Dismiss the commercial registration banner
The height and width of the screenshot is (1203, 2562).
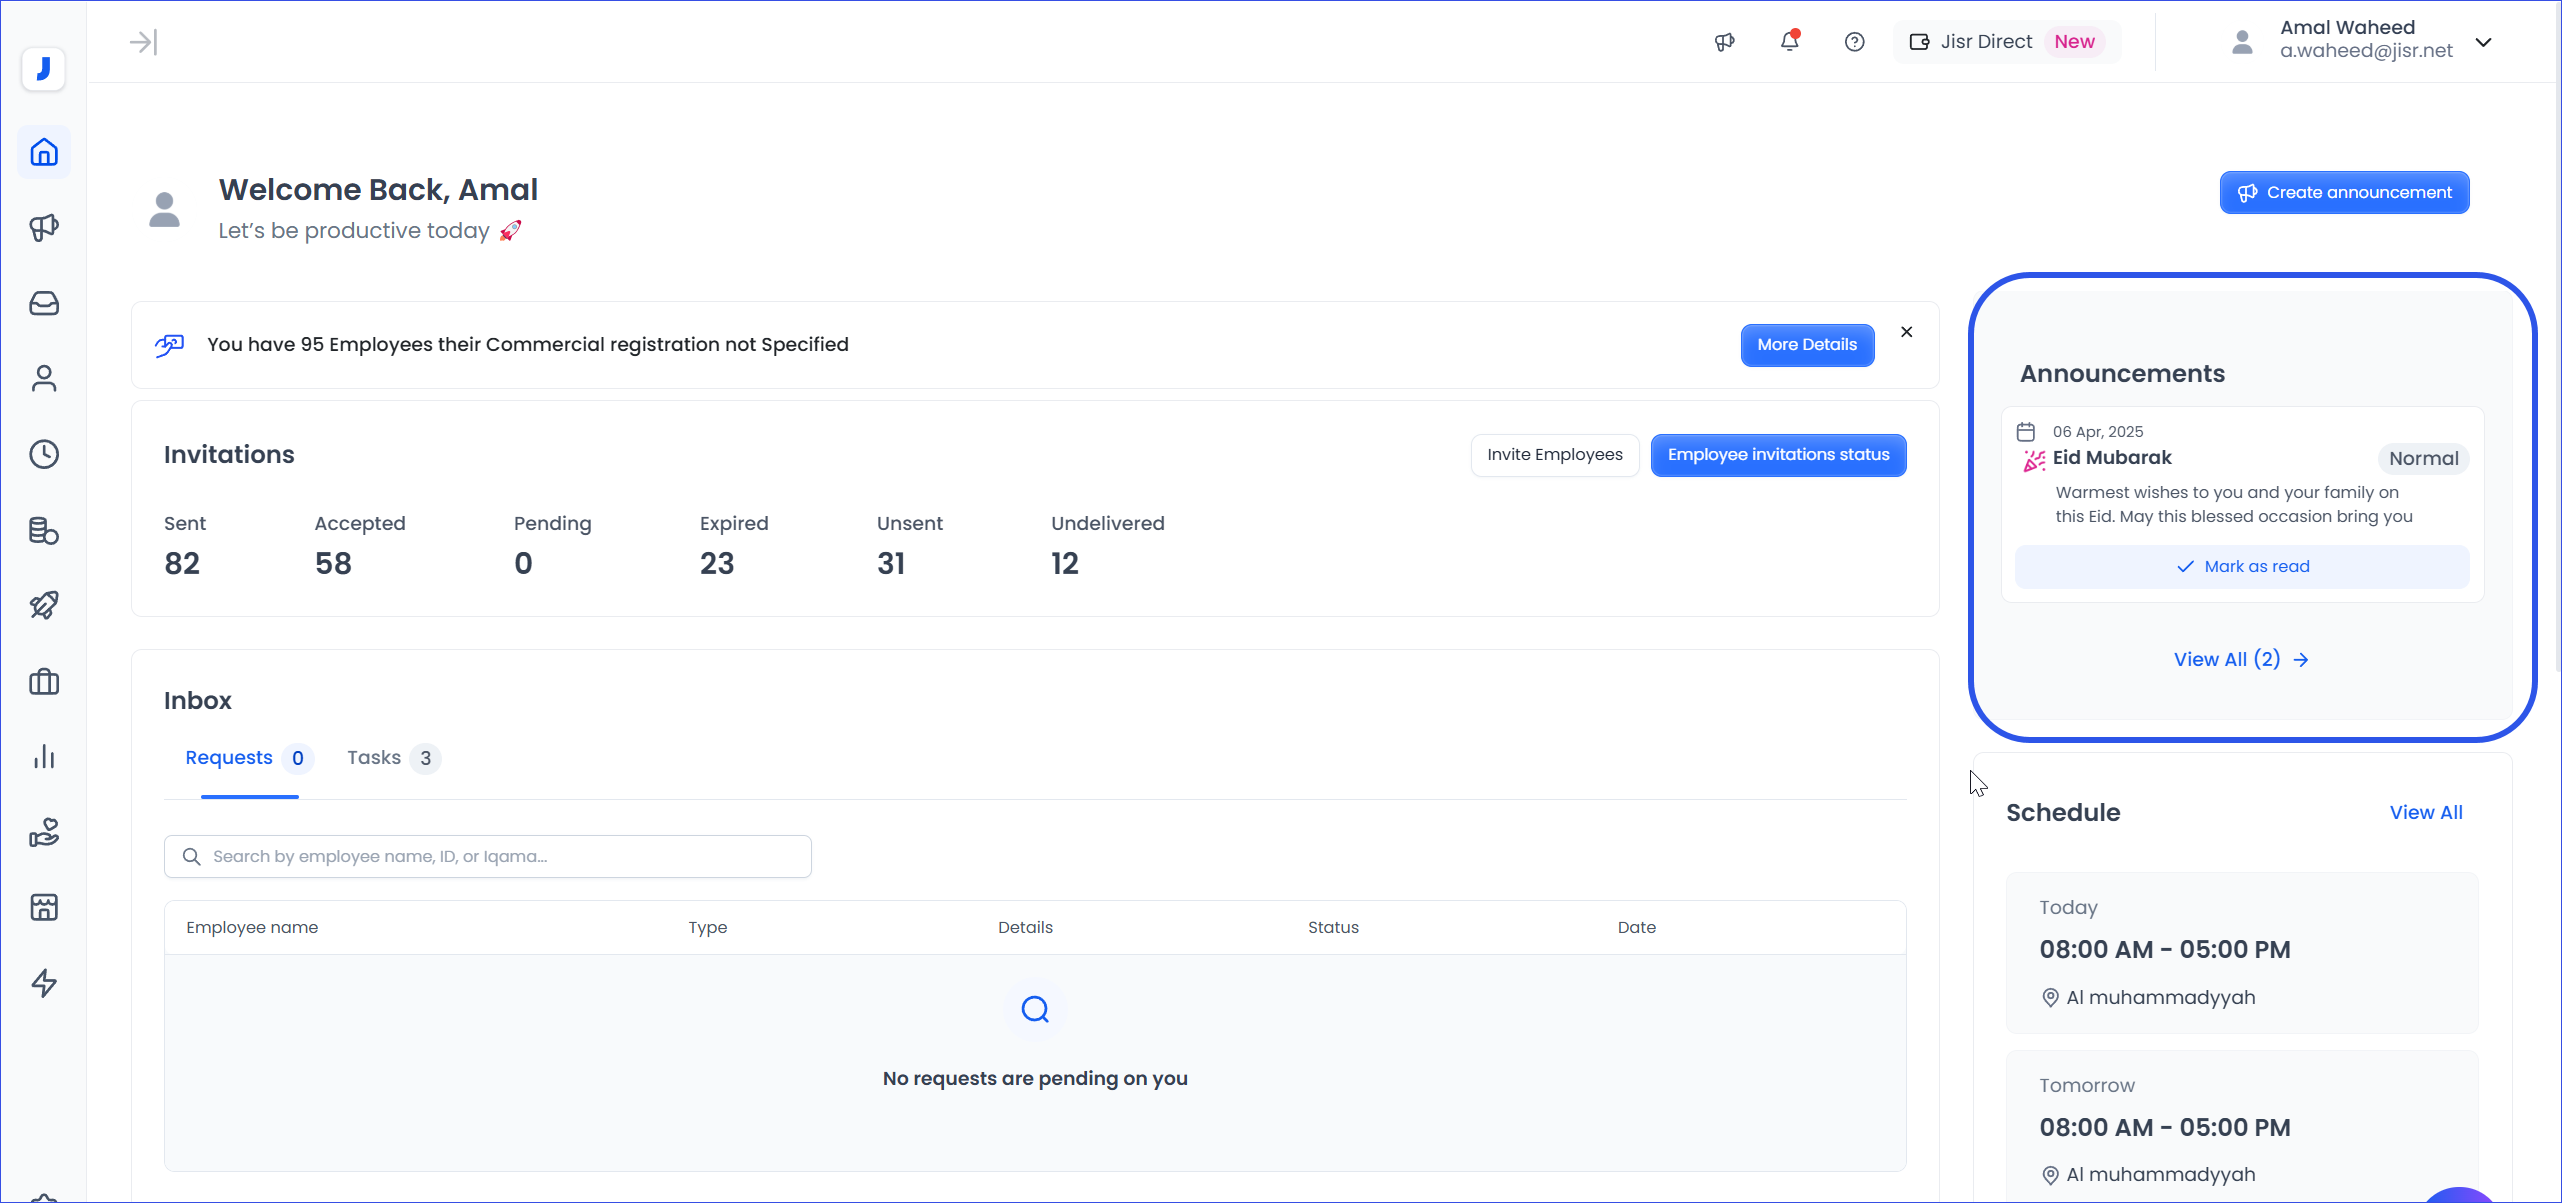click(x=1907, y=332)
